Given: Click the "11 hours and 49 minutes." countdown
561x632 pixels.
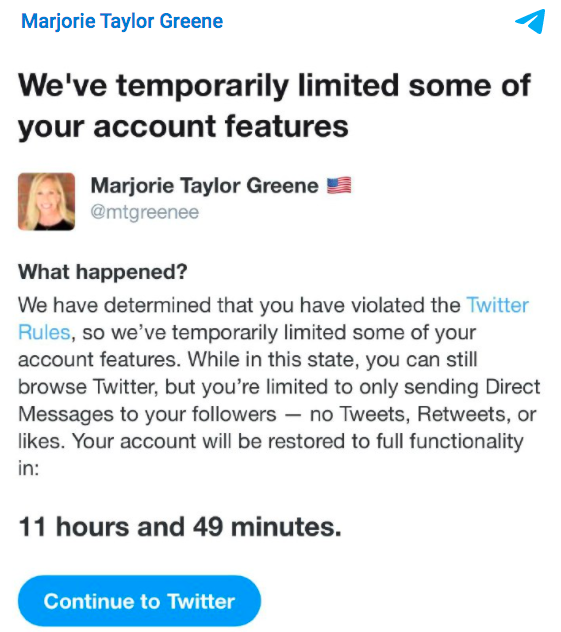Looking at the screenshot, I should [x=180, y=526].
